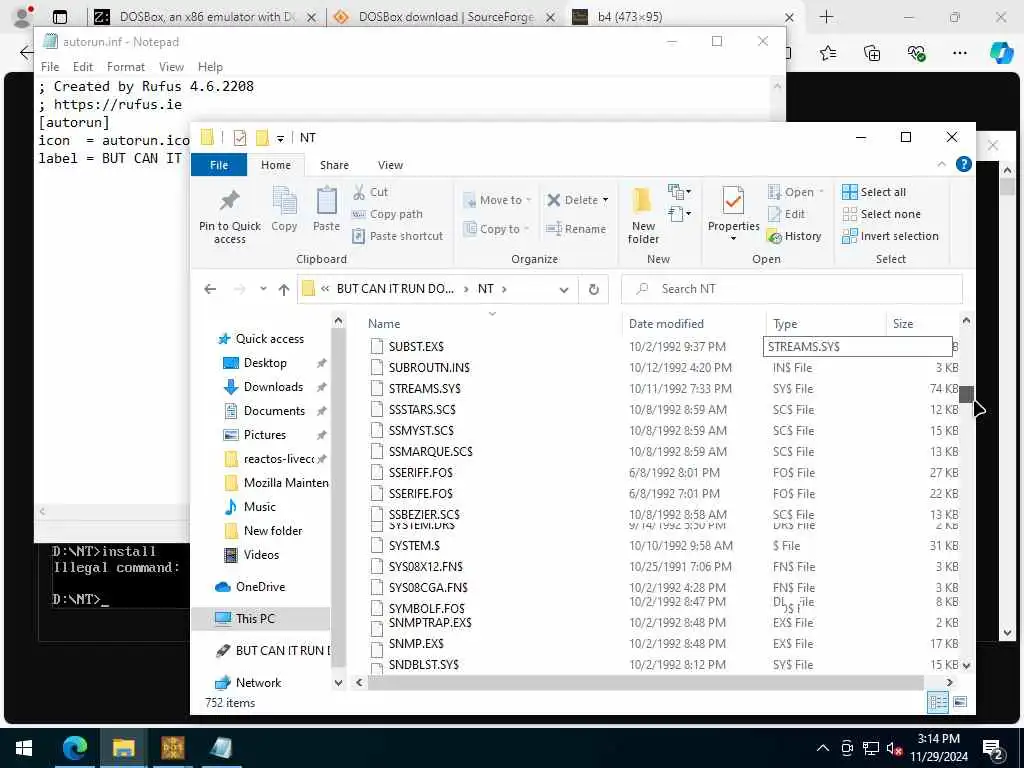Open the Edit menu in Notepad

pos(83,67)
